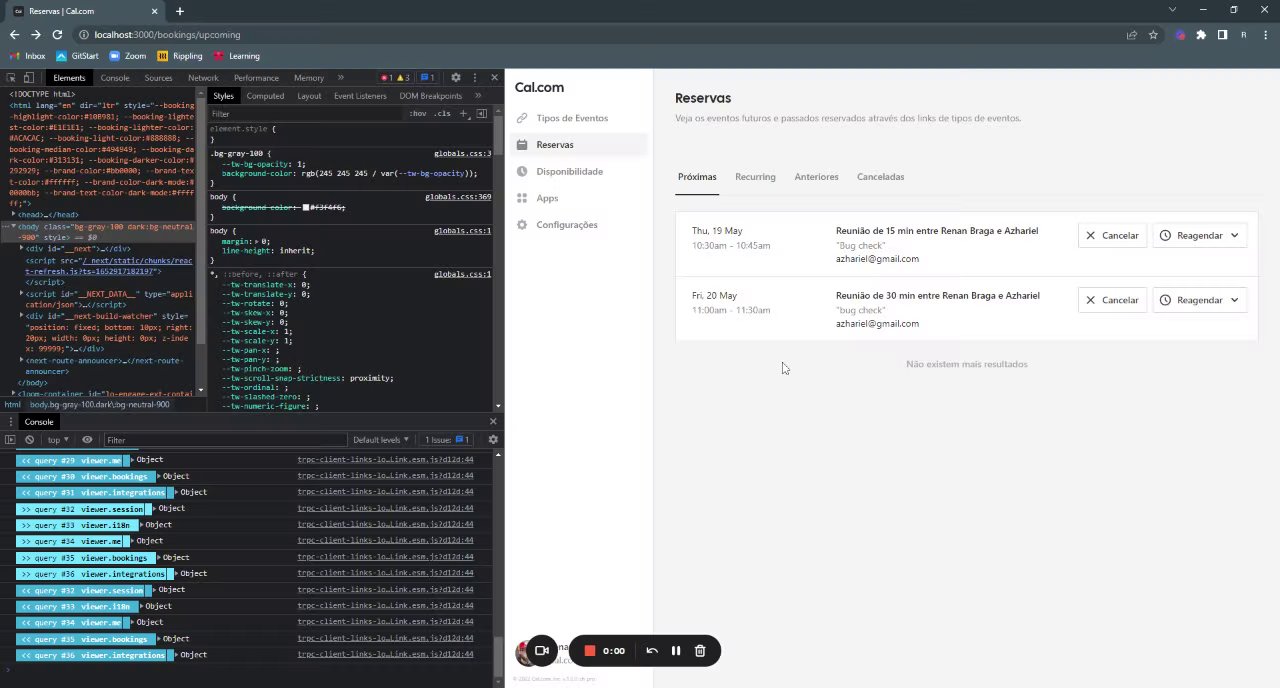Viewport: 1280px width, 688px height.
Task: Cancel the Fri 20 May booking
Action: coord(1112,300)
